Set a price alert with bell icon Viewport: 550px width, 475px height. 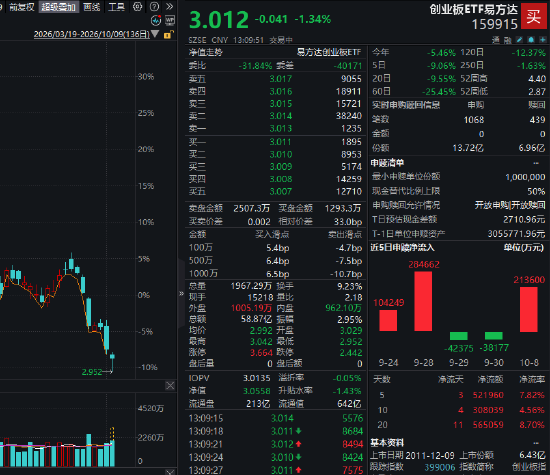pyautogui.click(x=531, y=40)
